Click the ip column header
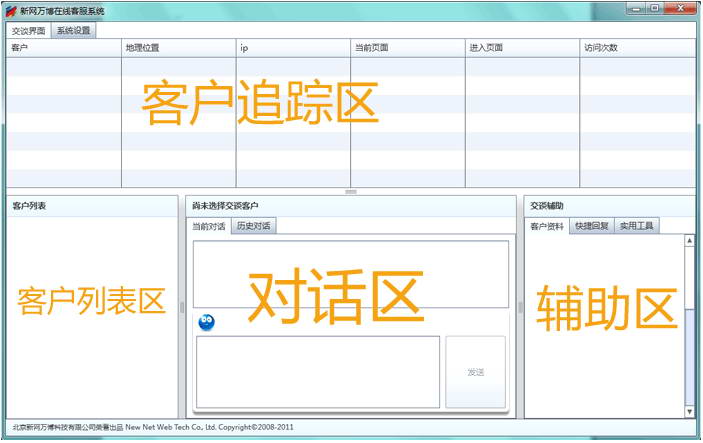 [x=293, y=48]
